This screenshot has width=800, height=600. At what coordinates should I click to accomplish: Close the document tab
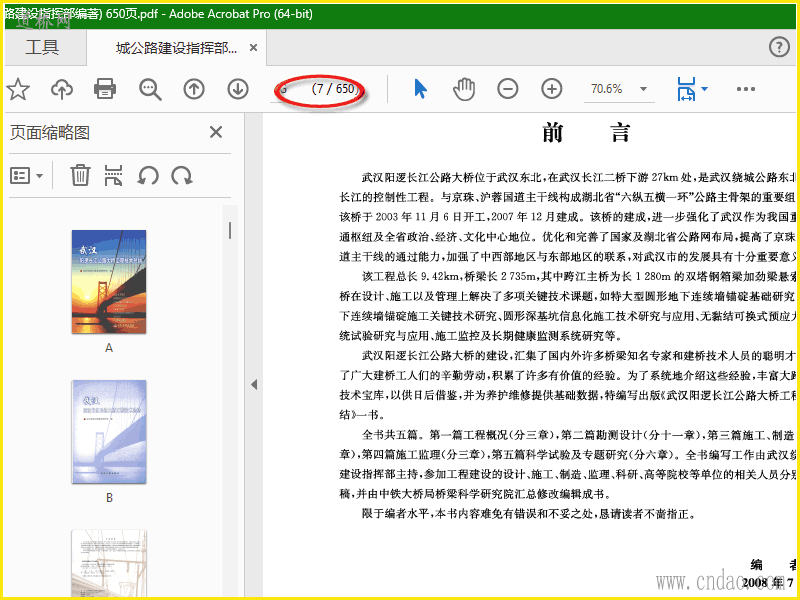coord(254,47)
